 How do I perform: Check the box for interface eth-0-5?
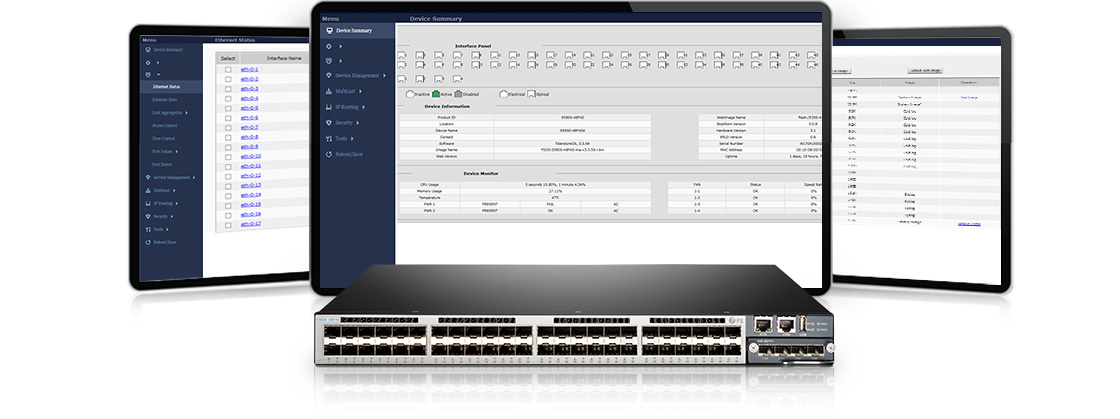[x=228, y=108]
